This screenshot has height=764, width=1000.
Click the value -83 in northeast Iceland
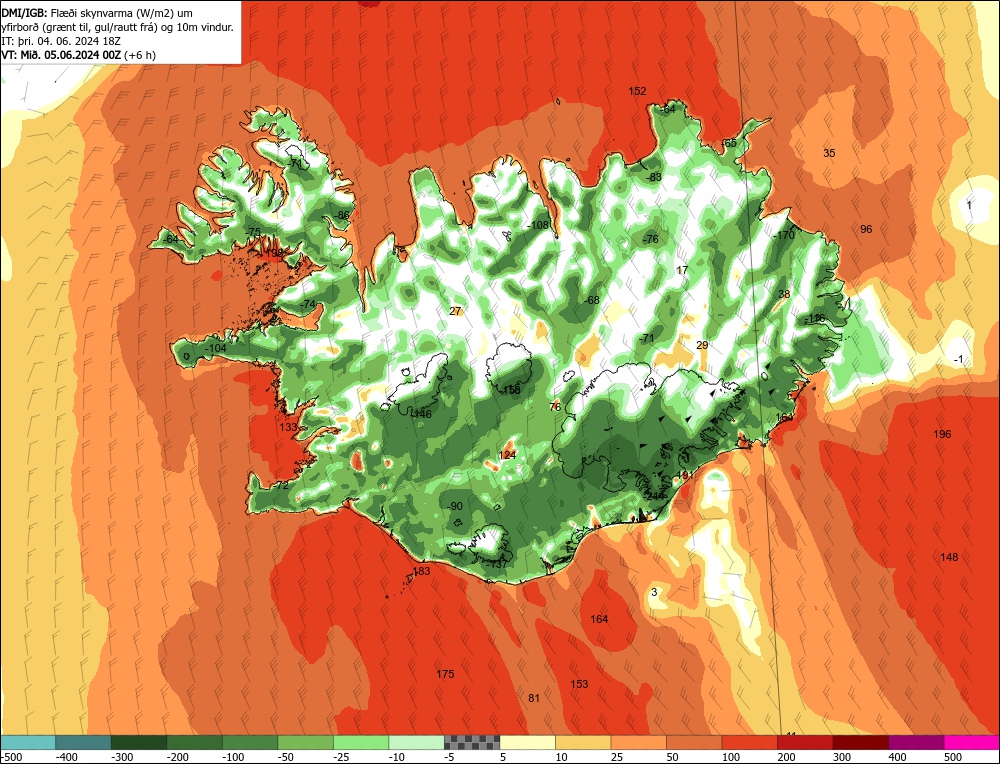[x=653, y=177]
